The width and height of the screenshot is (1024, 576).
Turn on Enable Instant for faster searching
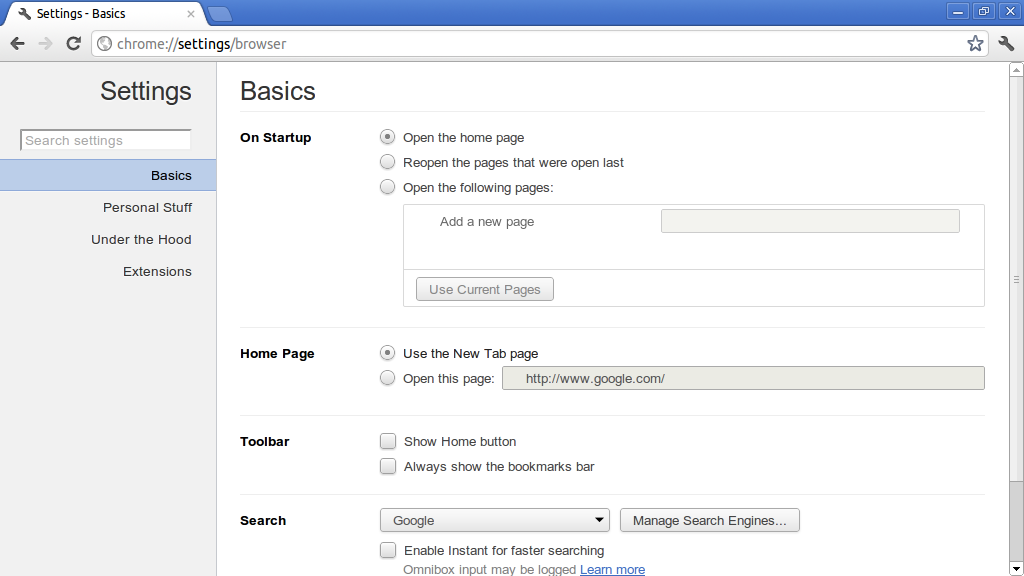[x=388, y=550]
